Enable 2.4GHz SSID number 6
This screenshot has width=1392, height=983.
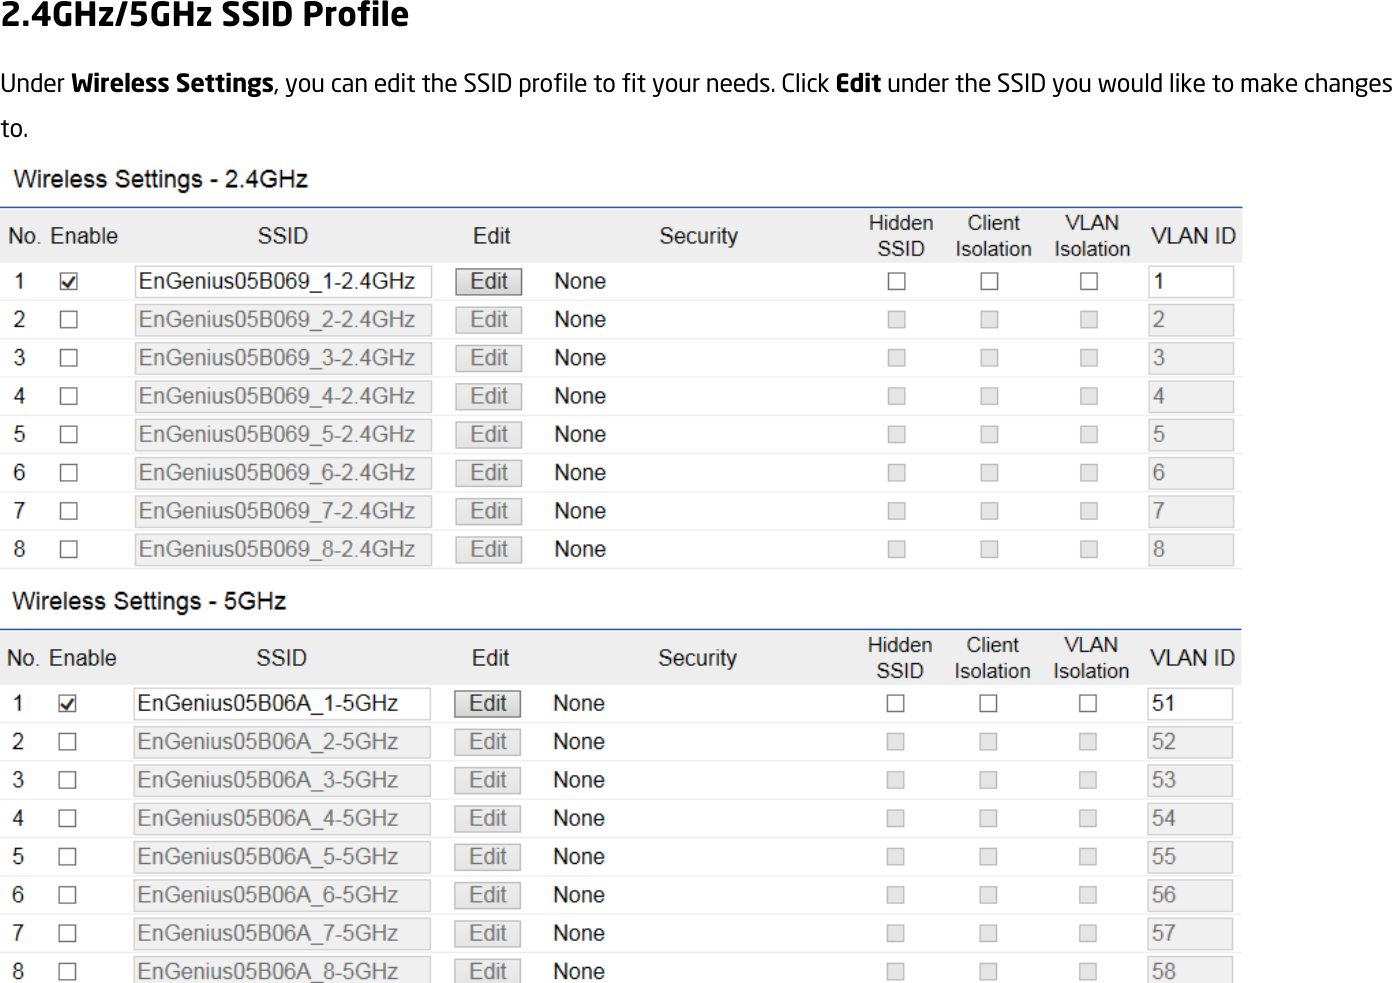coord(68,473)
